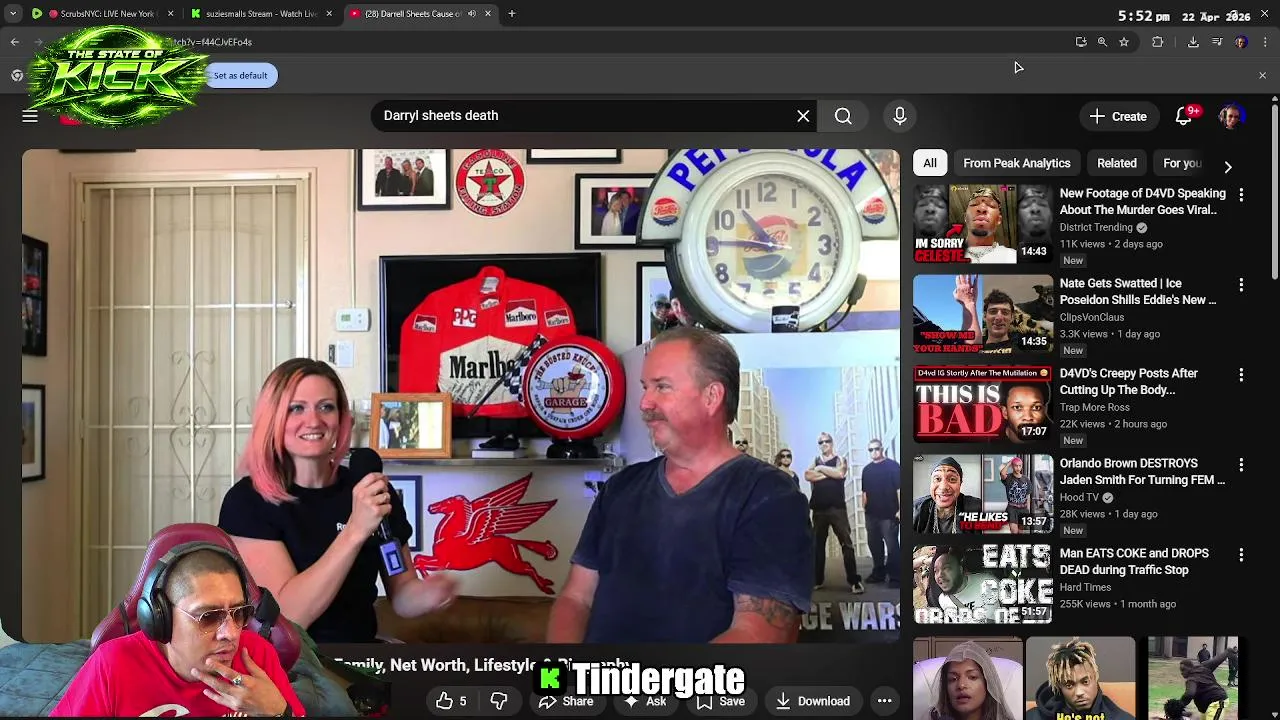The width and height of the screenshot is (1280, 720).
Task: Open the browser downloads icon
Action: (x=1193, y=42)
